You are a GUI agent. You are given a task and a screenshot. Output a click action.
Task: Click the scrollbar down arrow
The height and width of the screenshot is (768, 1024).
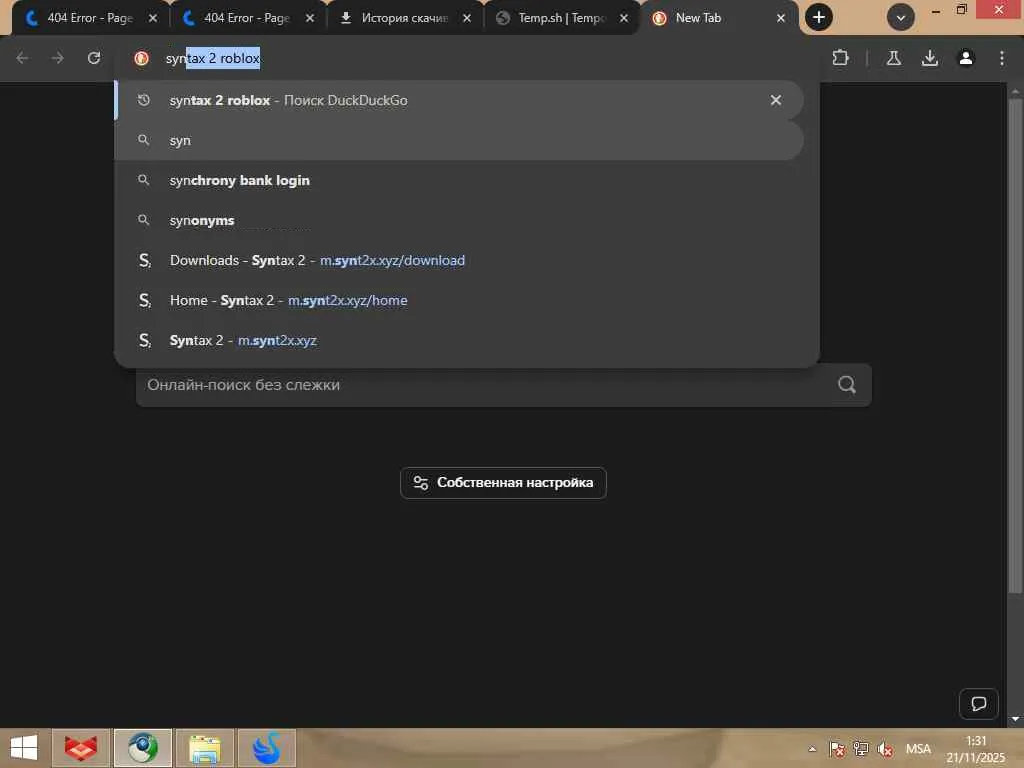tap(1015, 719)
